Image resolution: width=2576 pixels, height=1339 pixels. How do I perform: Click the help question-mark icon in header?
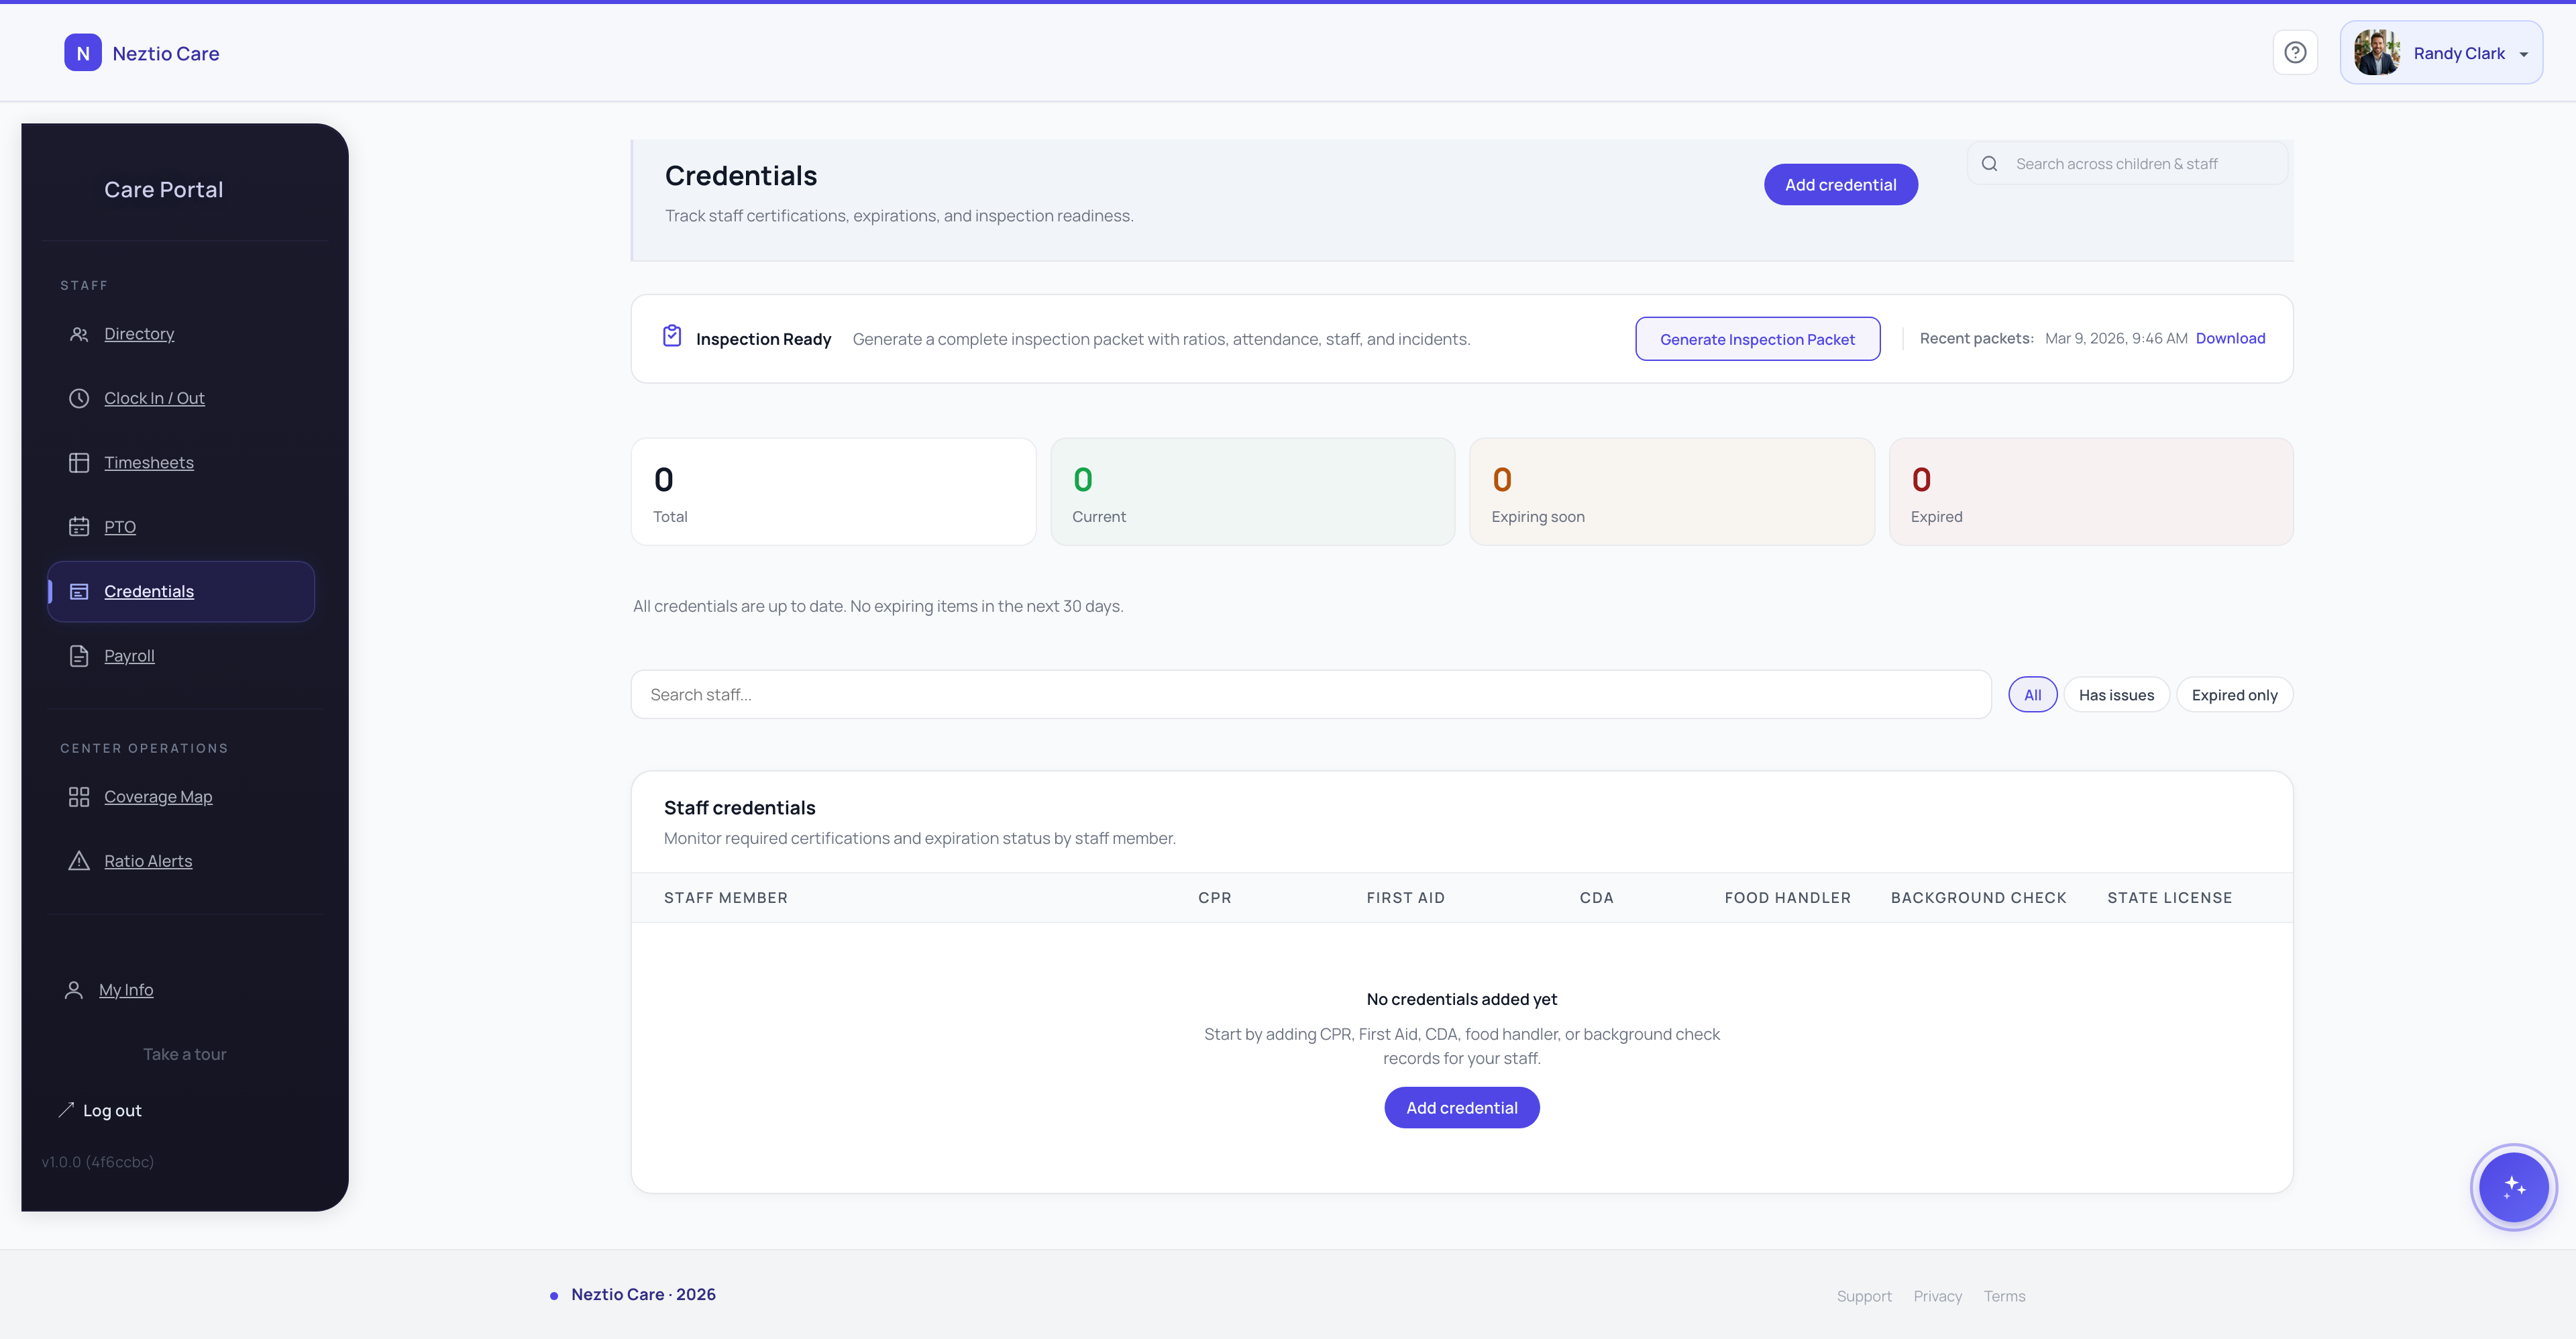2295,52
